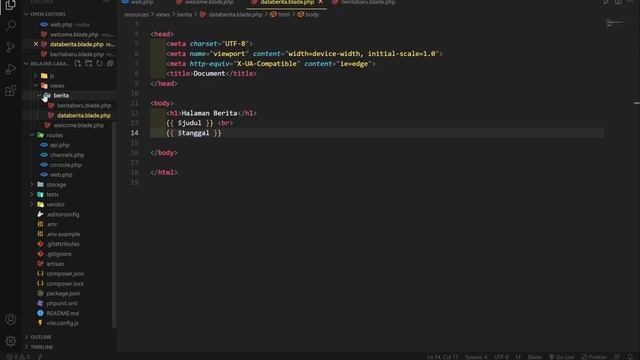Click the code minimap in the editor
Image resolution: width=640 pixels, height=360 pixels.
click(614, 23)
